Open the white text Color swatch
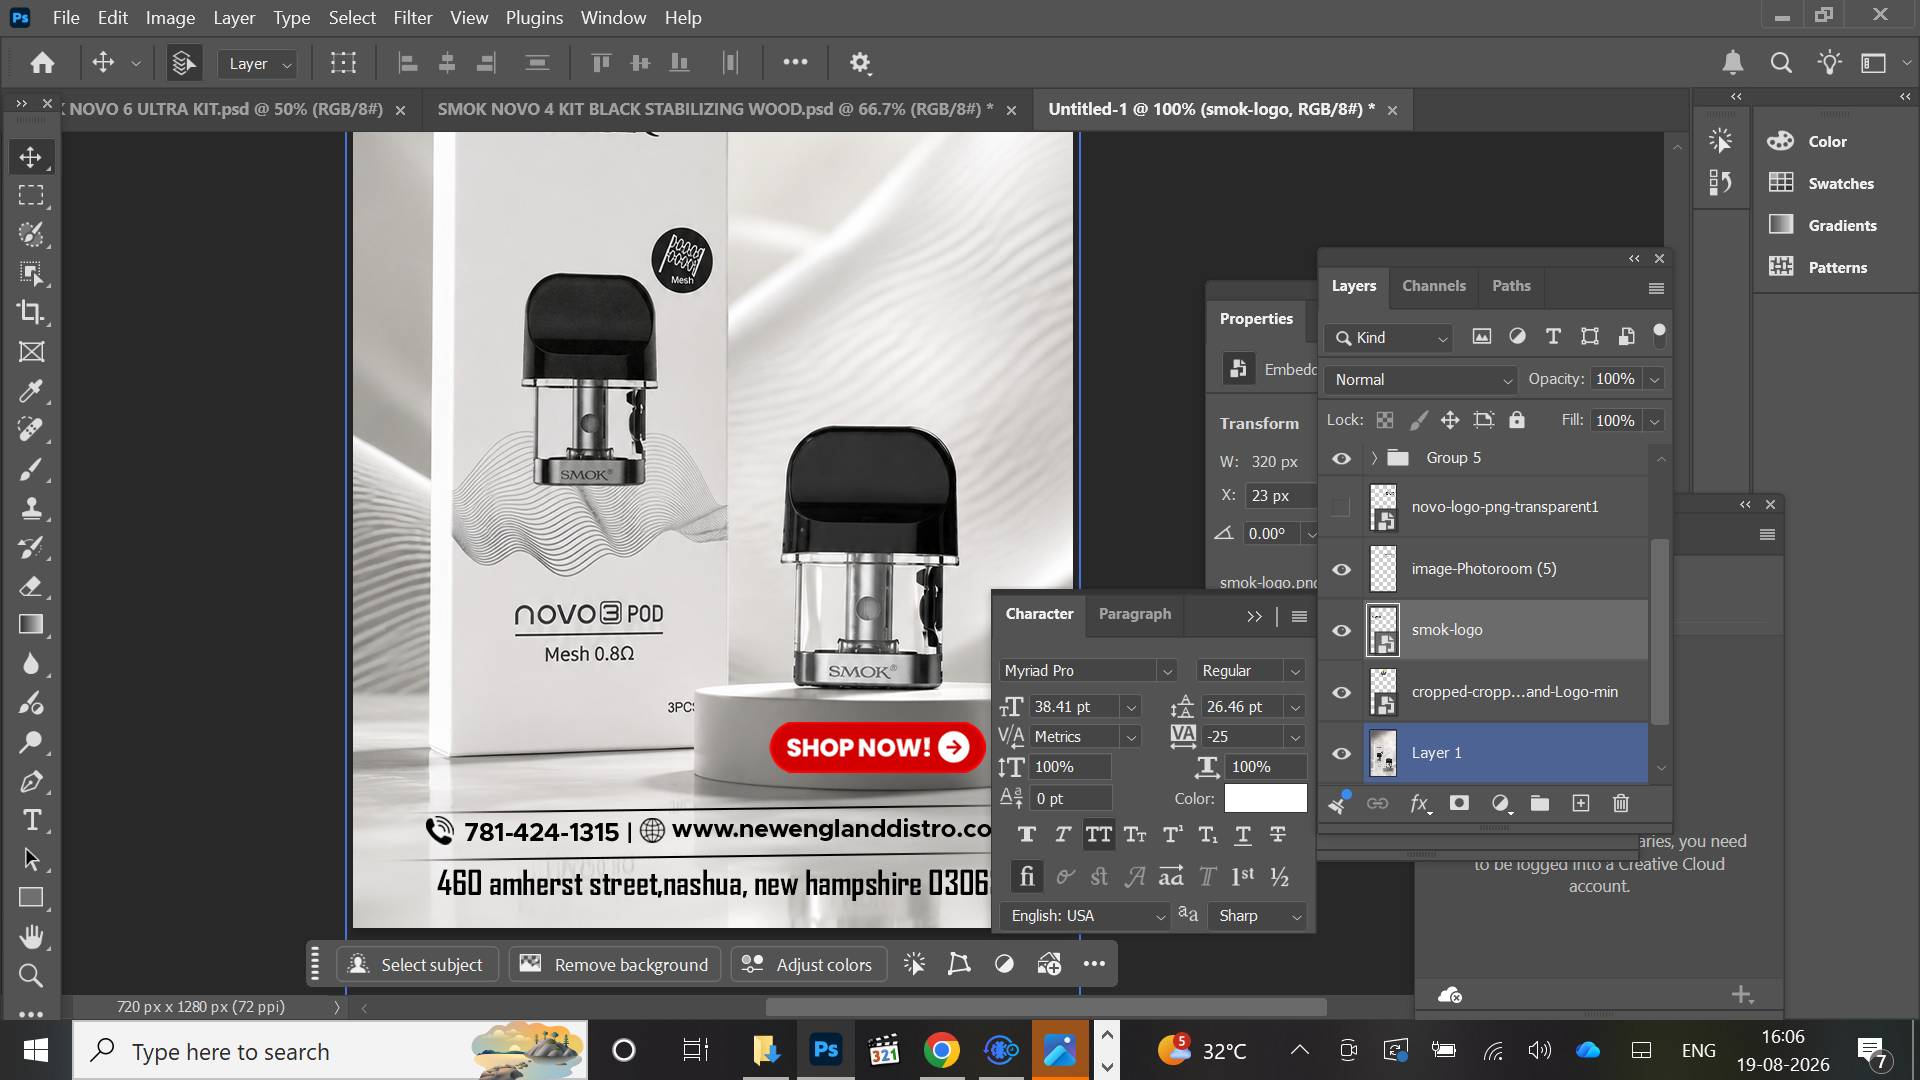 point(1265,798)
